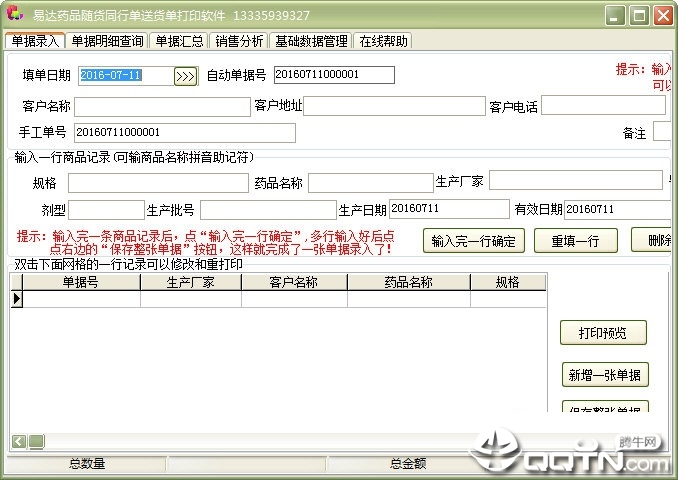Focus the 生产批号 input field

268,210
